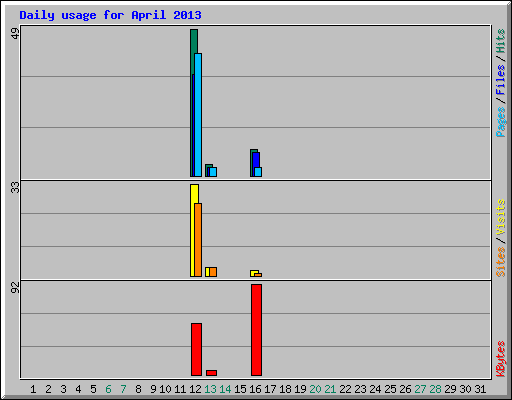Click the cyan Pages bar for day 12
This screenshot has height=400, width=512.
[198, 115]
